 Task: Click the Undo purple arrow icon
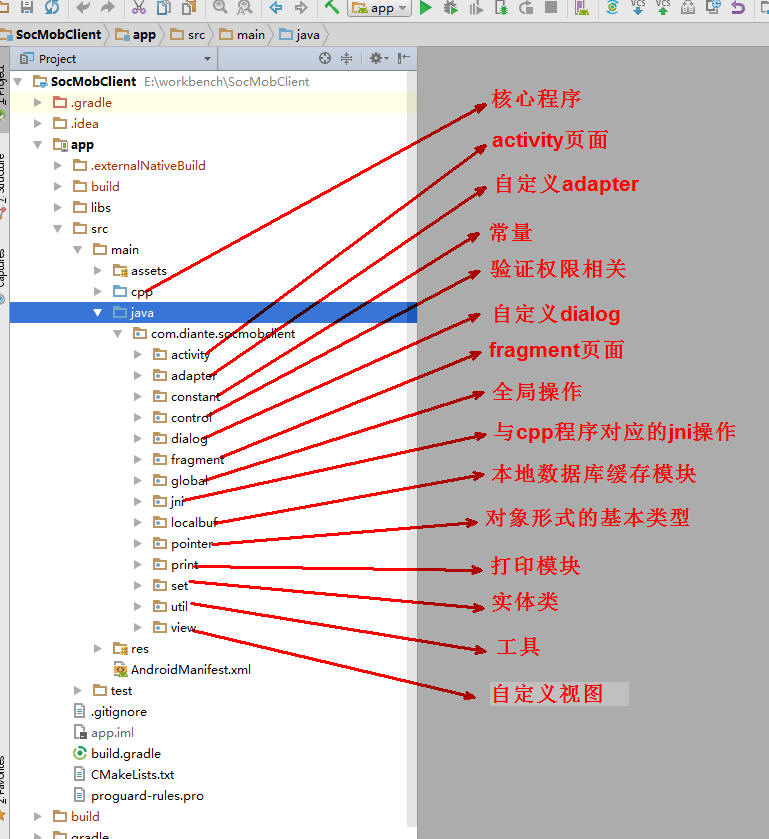(x=738, y=8)
